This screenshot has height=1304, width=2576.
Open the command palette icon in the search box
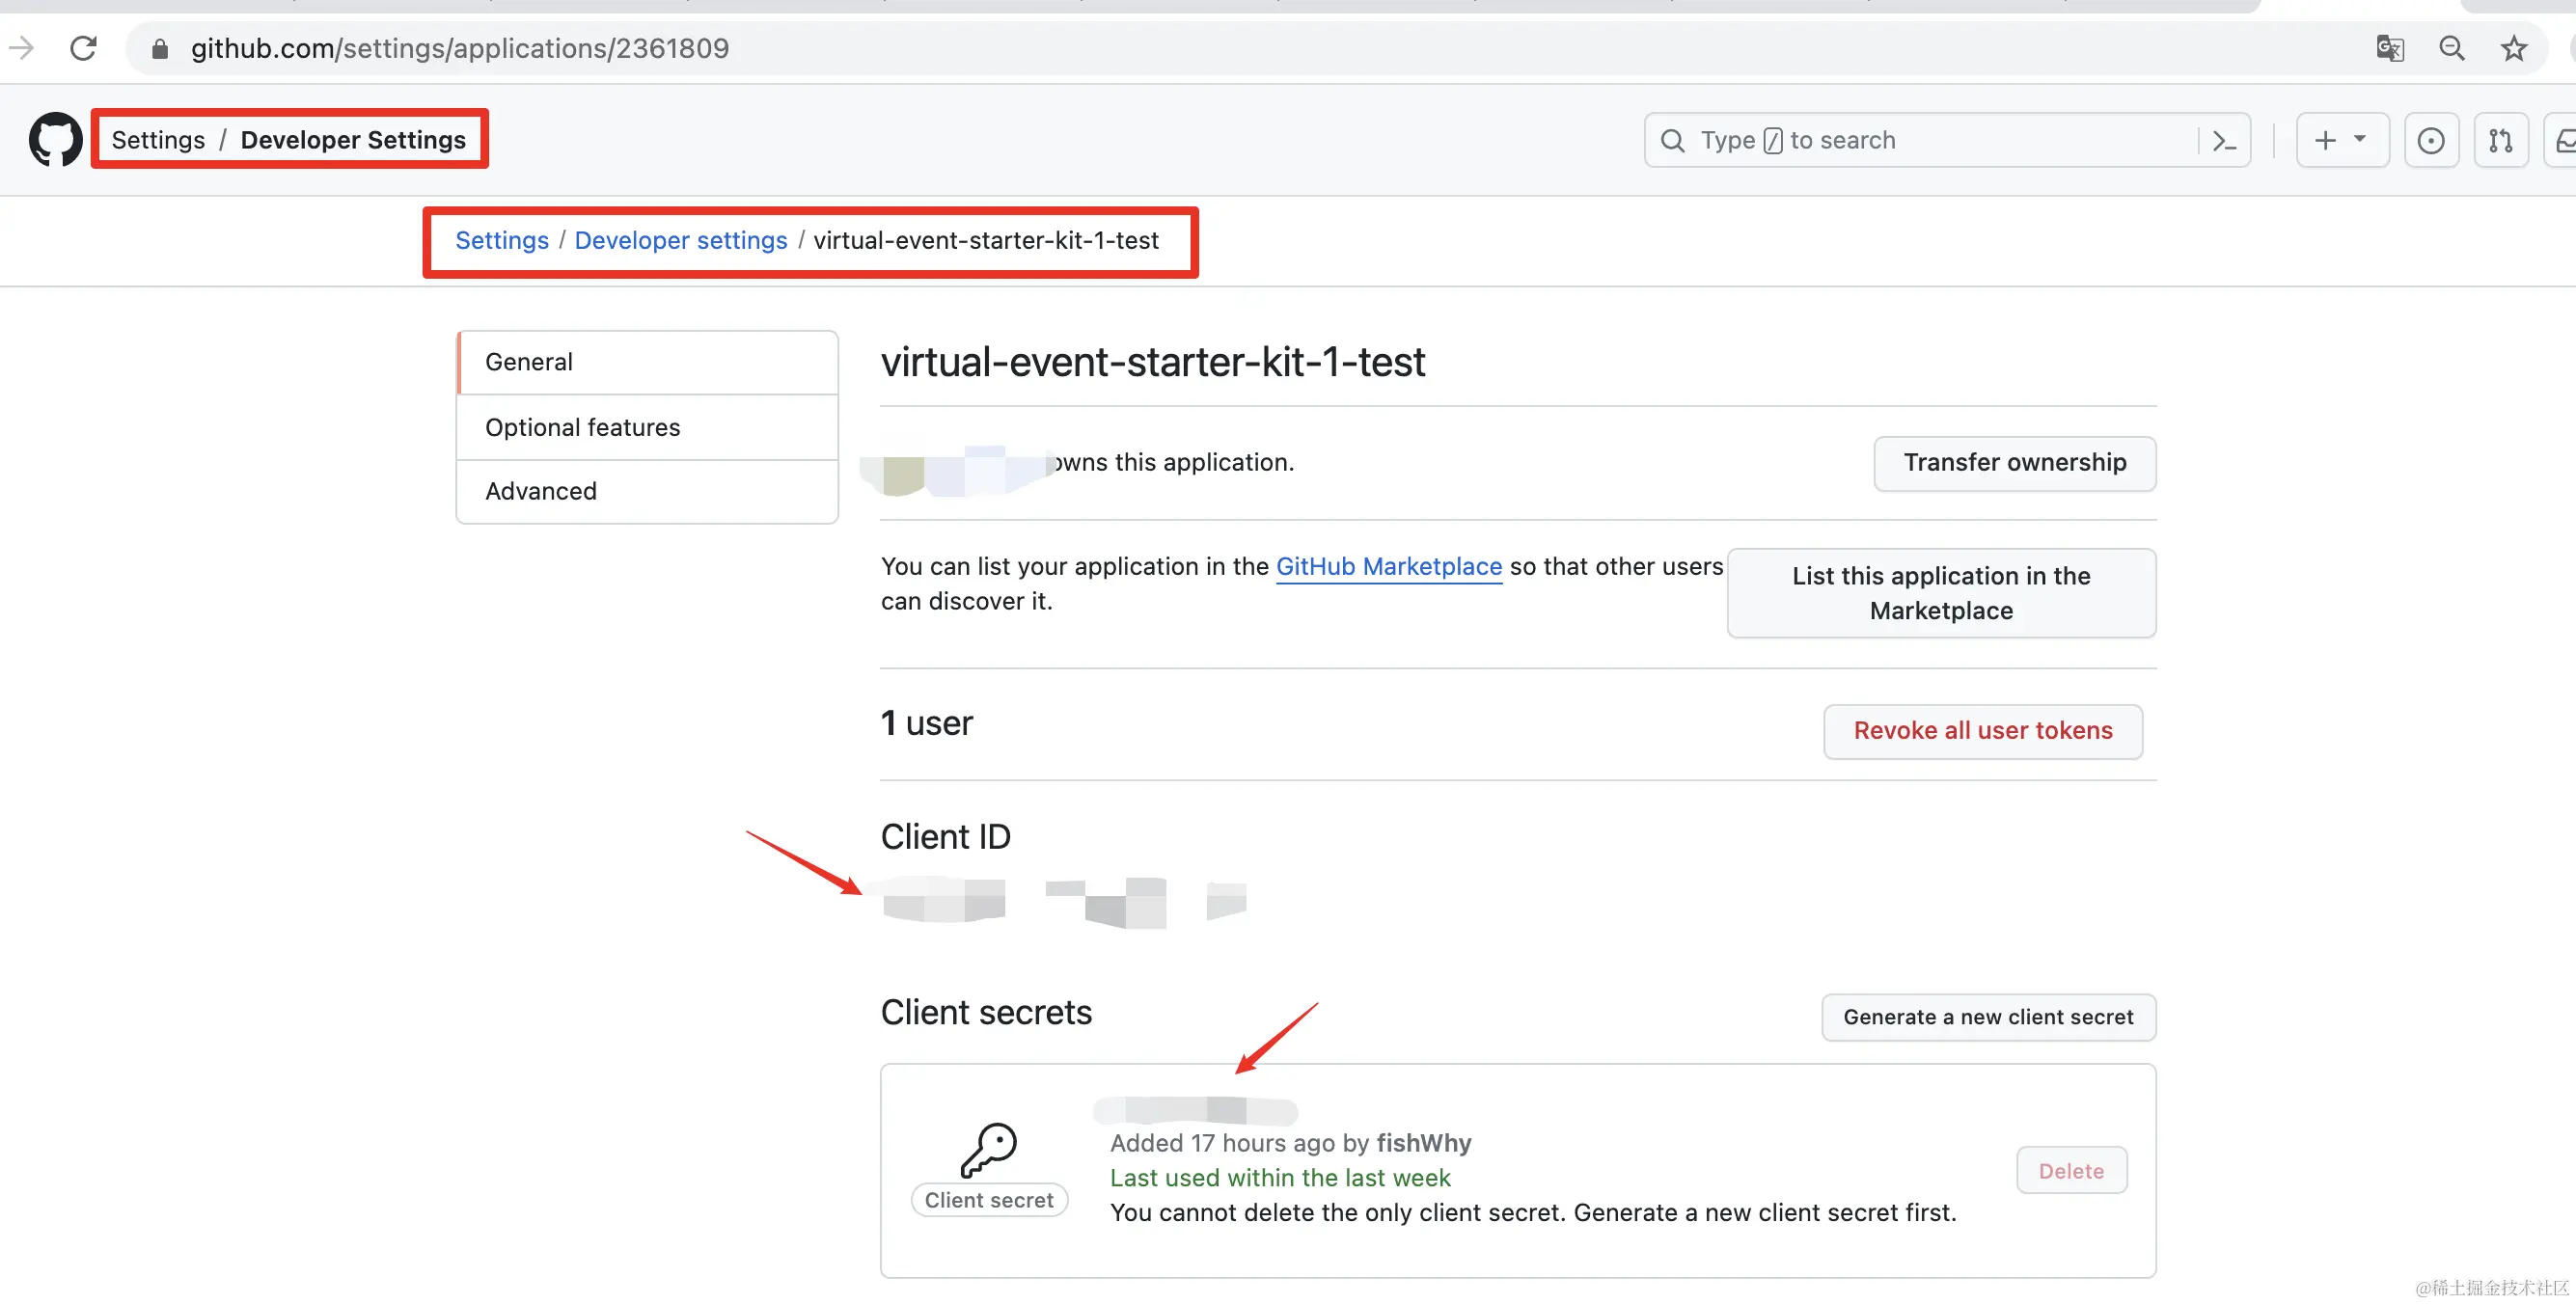(x=2224, y=141)
